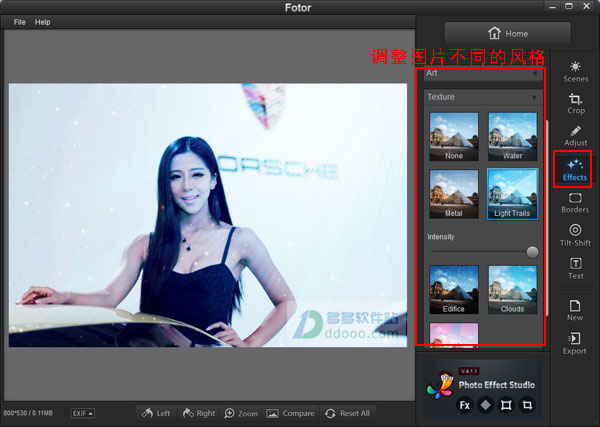Open the Help menu
Screen dimensions: 600x427
(42, 22)
